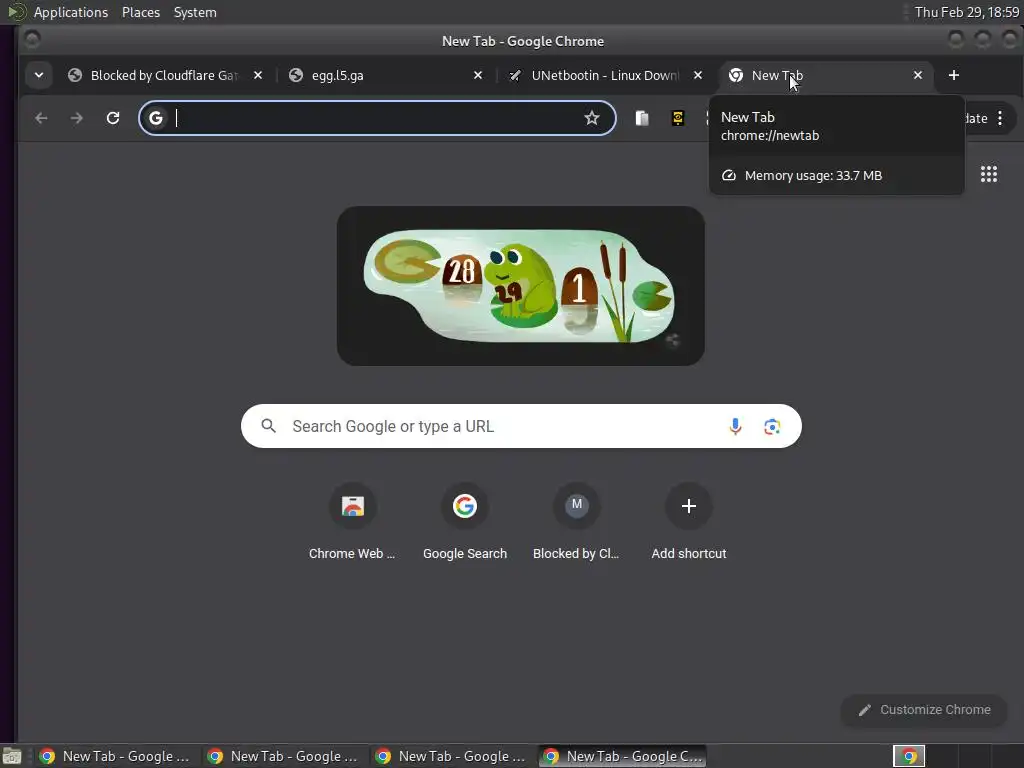
Task: Click the magnifier icon in the search box
Action: pos(268,426)
